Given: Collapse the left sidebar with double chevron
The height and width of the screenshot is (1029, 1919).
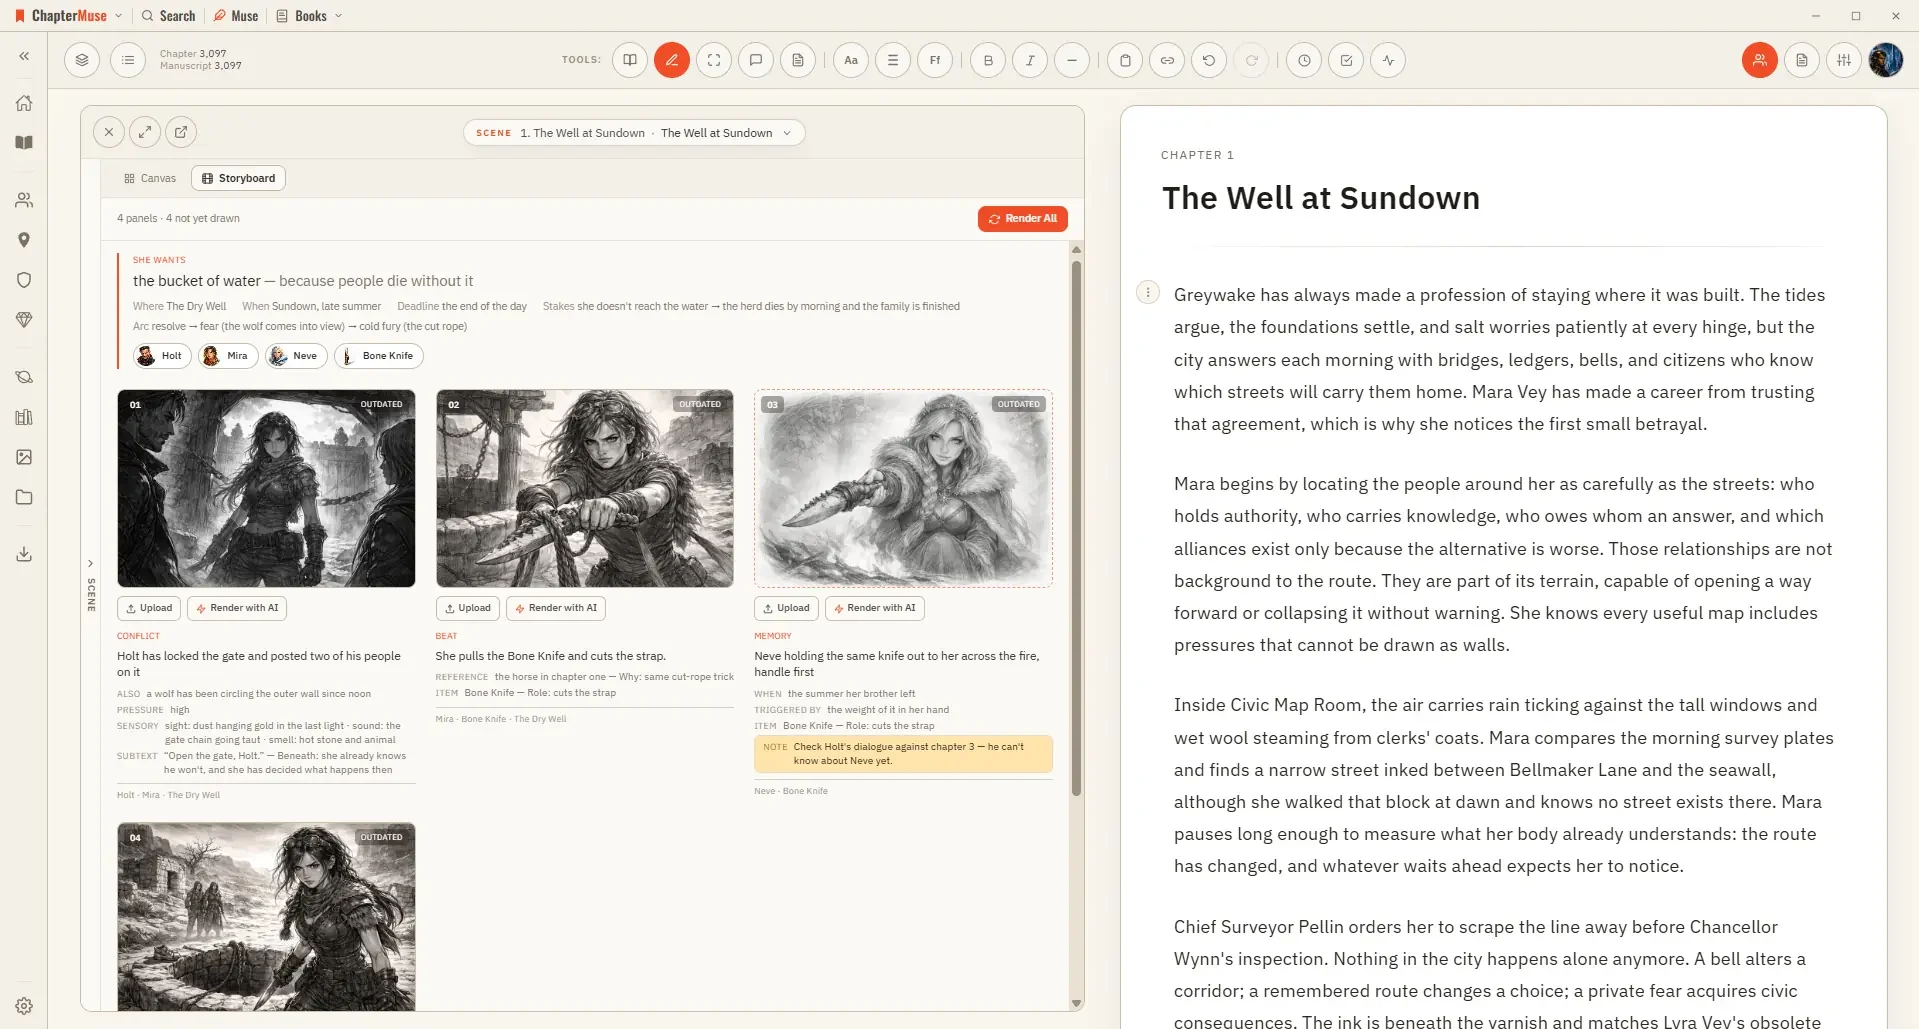Looking at the screenshot, I should pos(24,57).
